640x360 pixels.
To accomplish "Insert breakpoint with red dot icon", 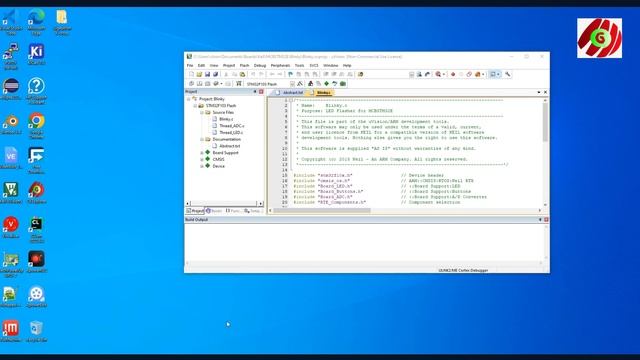I will (x=453, y=74).
